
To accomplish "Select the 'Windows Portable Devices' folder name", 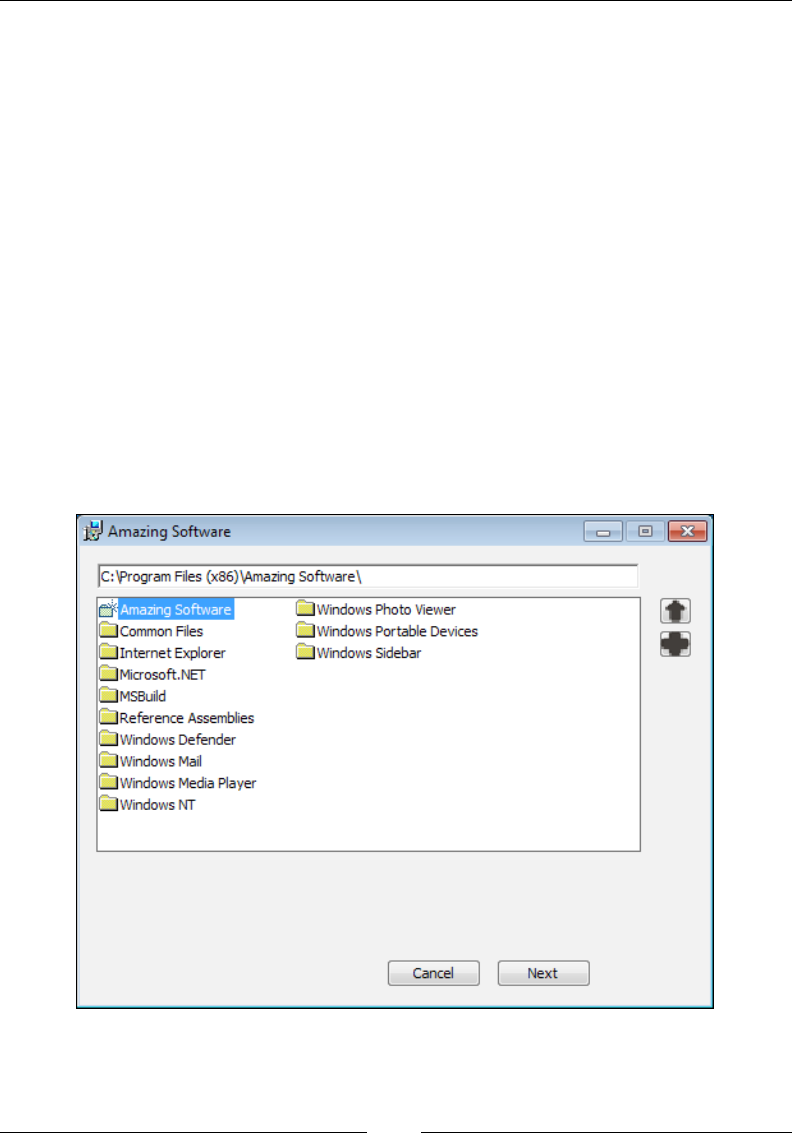I will (x=397, y=631).
